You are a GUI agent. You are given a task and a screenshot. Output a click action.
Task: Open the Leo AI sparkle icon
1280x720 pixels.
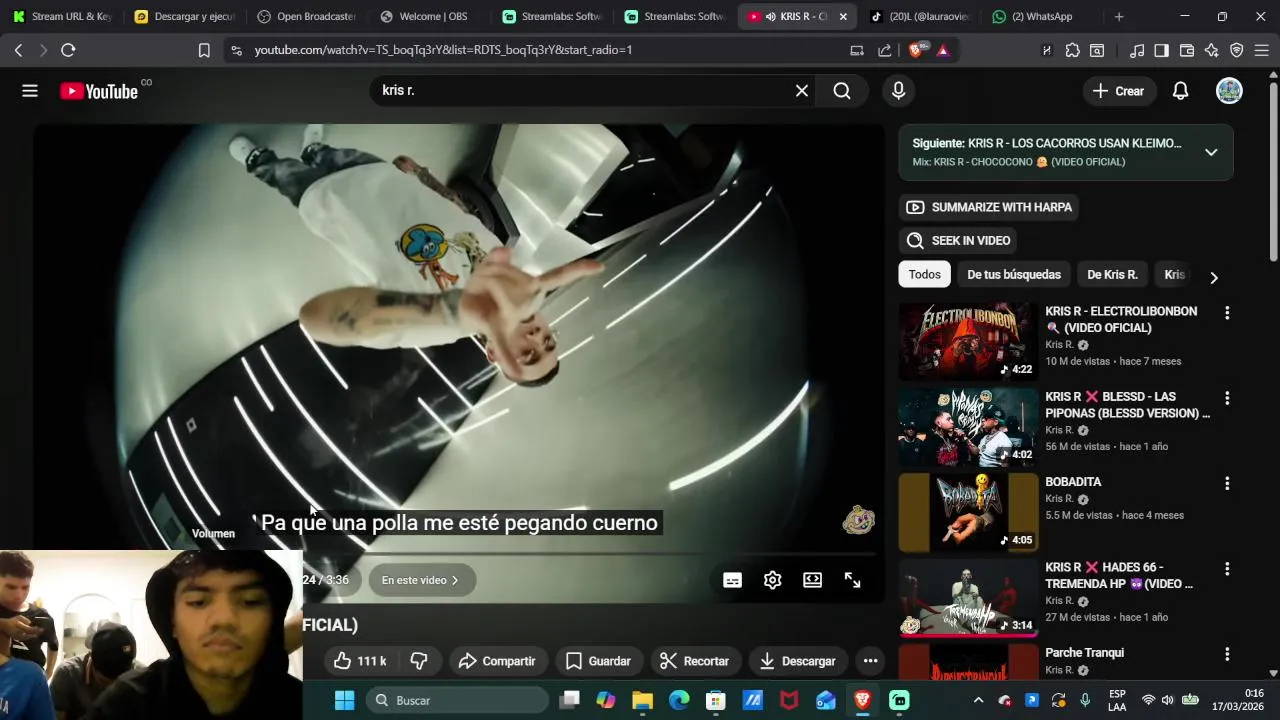tap(1212, 50)
